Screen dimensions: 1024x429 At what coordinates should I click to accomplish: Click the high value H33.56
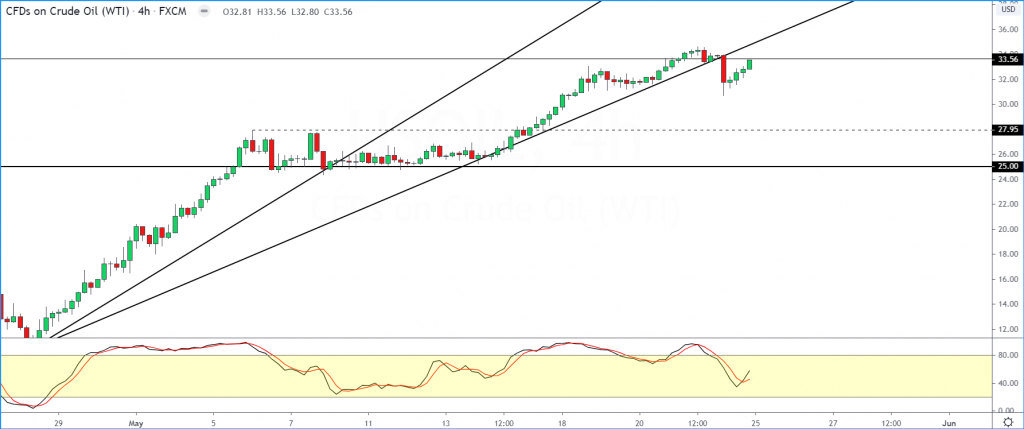tap(271, 12)
